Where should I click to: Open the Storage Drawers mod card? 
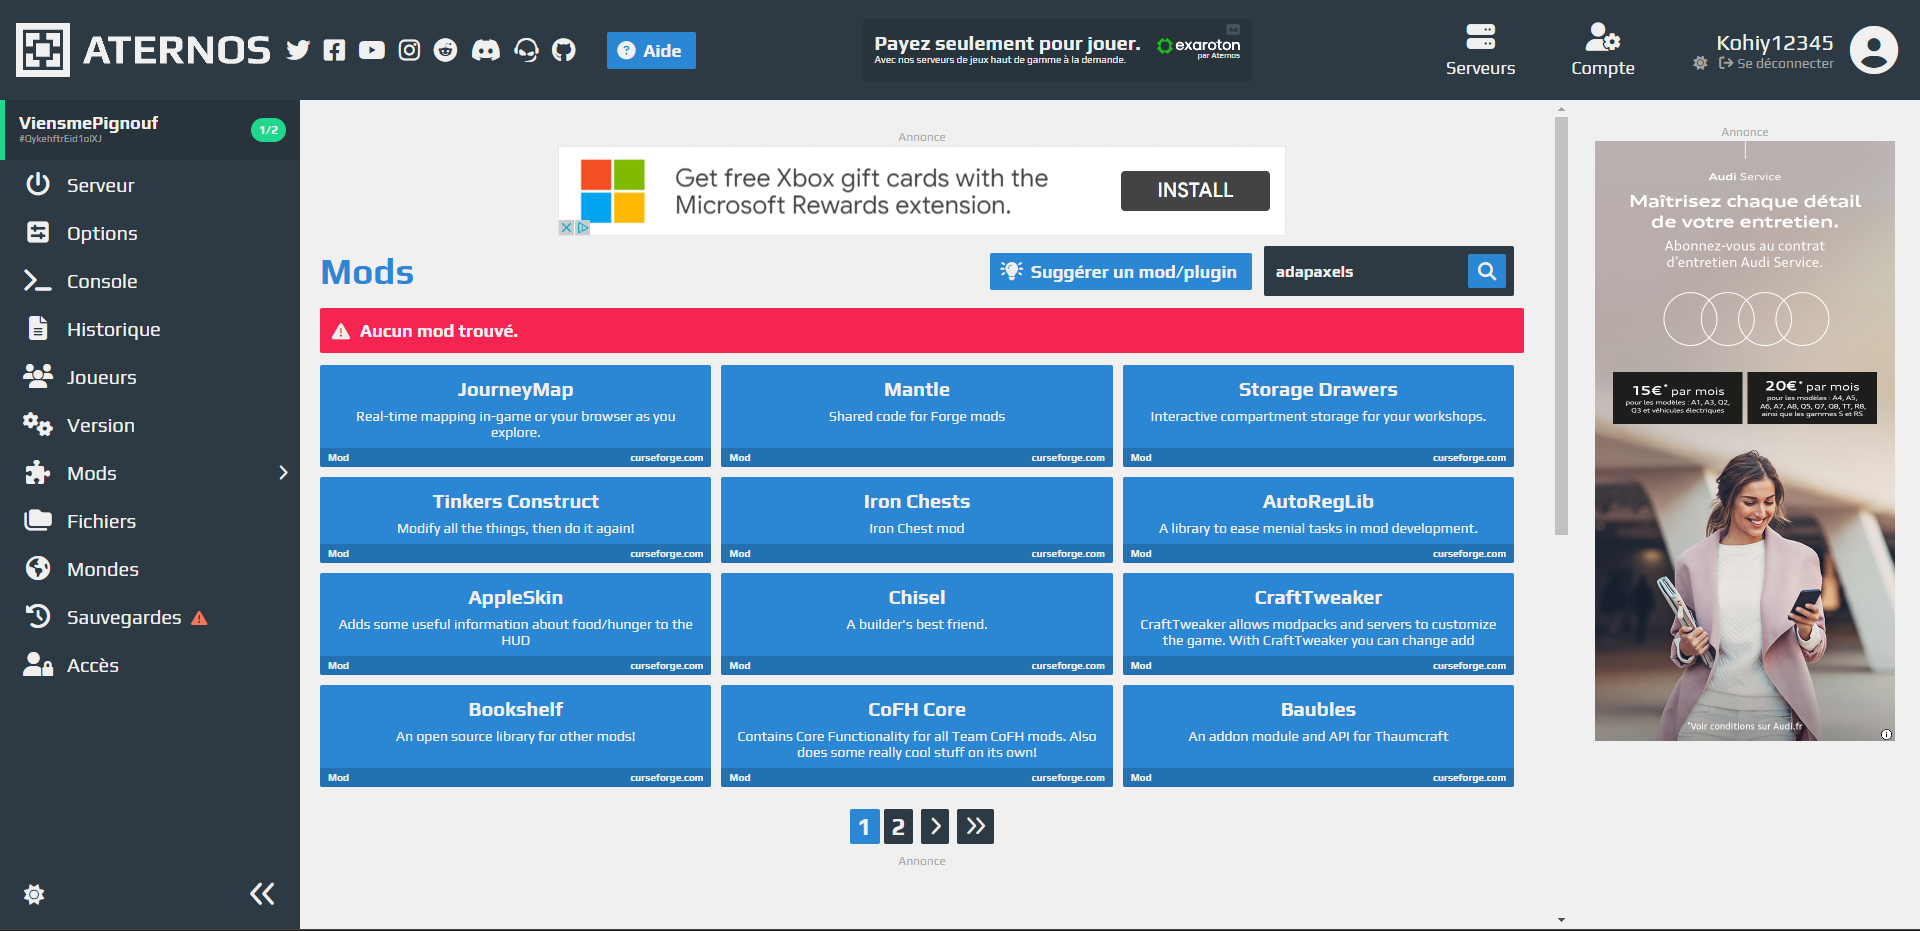point(1318,415)
